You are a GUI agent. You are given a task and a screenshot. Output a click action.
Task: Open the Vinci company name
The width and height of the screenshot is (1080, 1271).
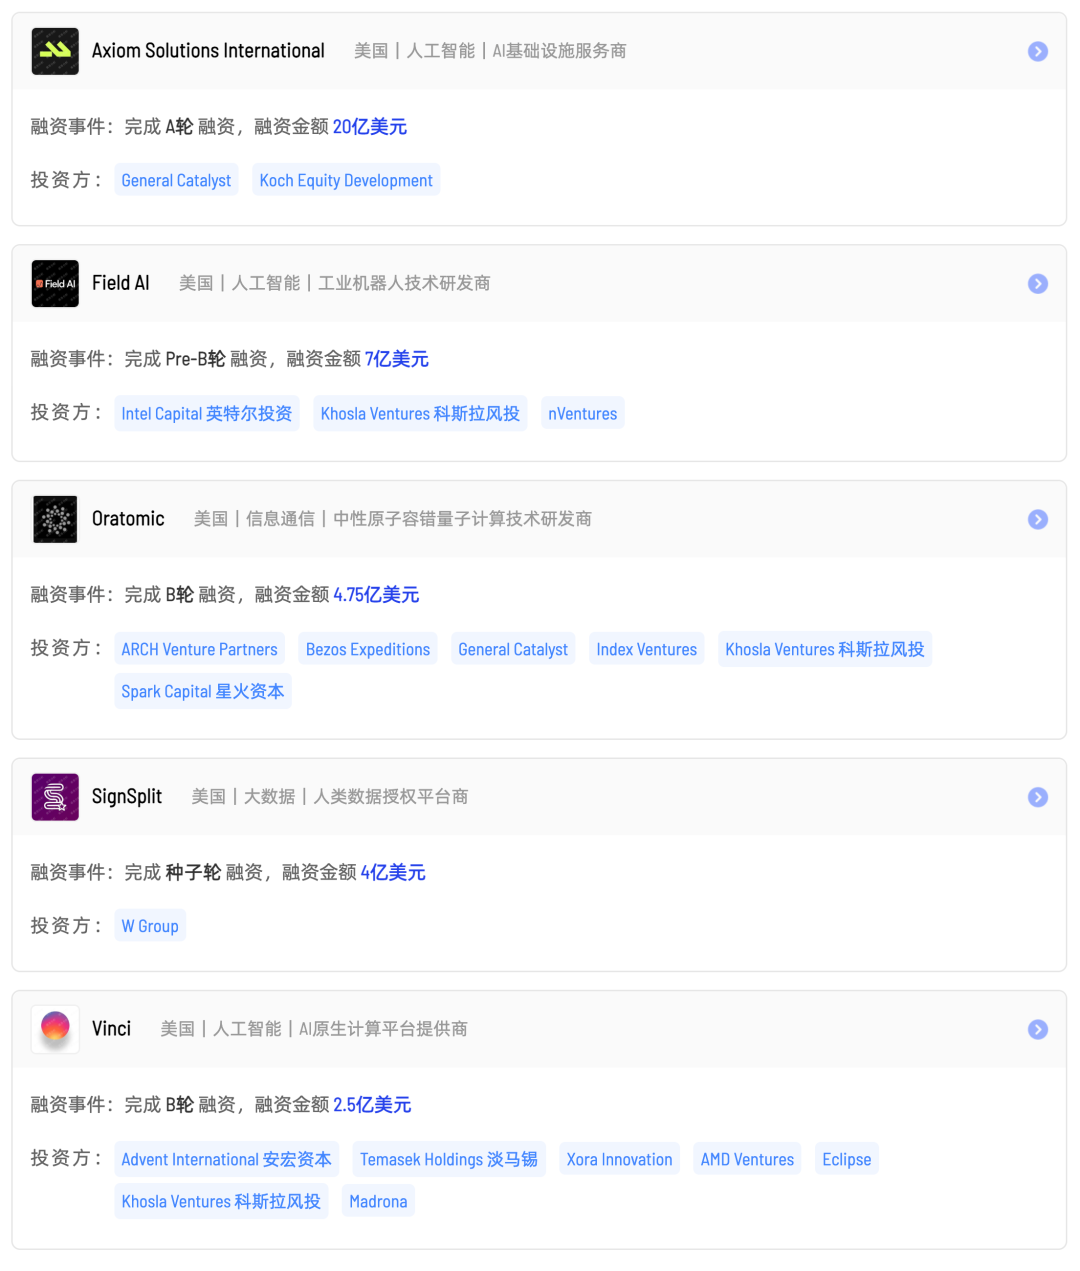pyautogui.click(x=111, y=1029)
